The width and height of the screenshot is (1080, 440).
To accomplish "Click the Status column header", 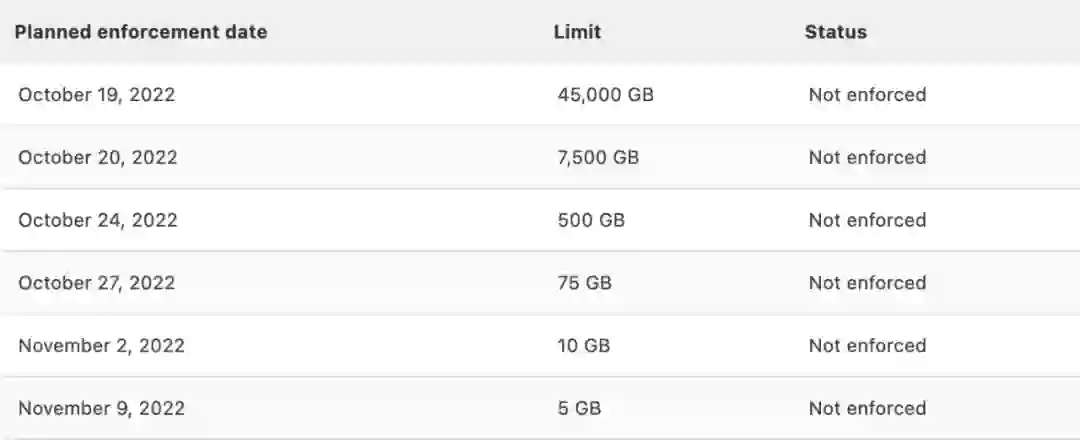I will 835,32.
